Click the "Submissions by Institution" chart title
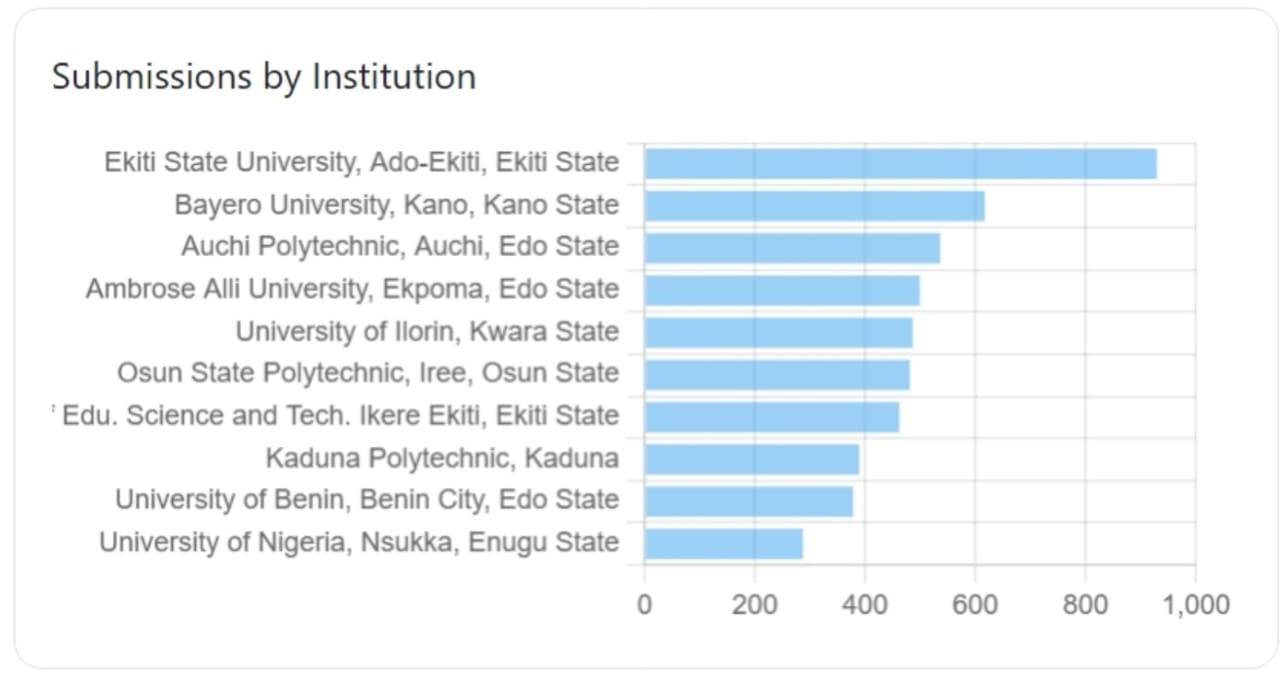Image resolution: width=1280 pixels, height=680 pixels. pos(264,77)
